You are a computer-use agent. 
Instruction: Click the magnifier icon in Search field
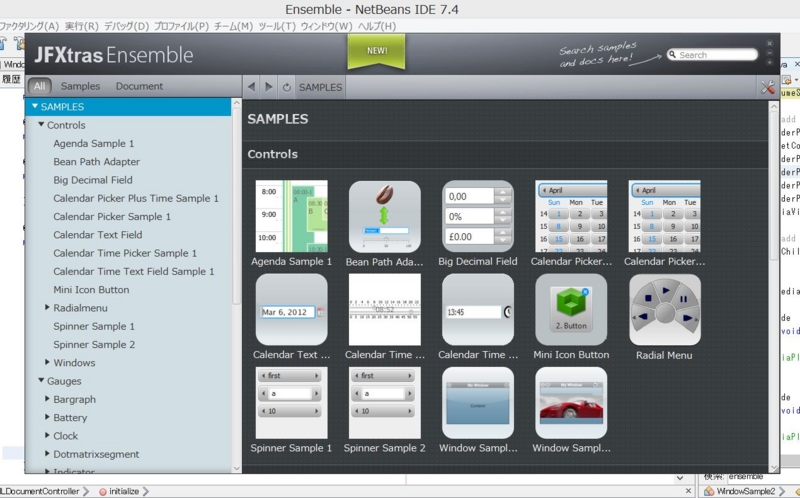[x=672, y=54]
